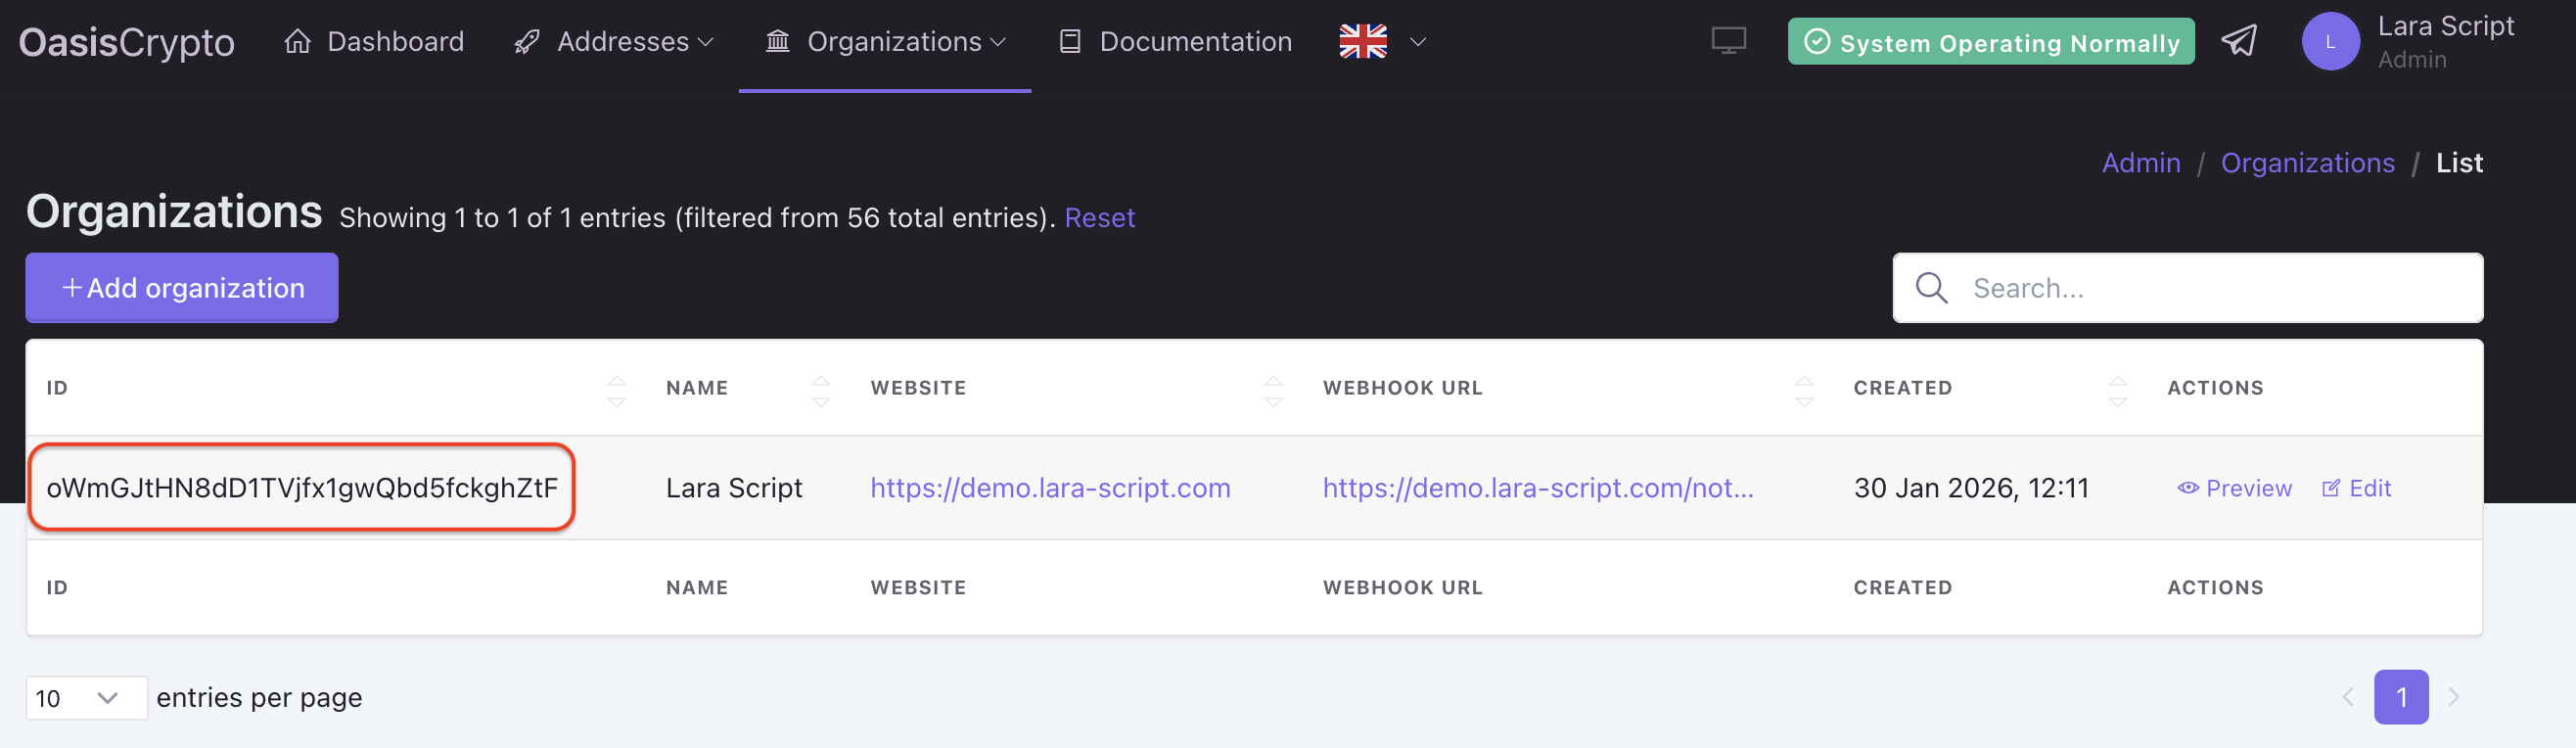Viewport: 2576px width, 748px height.
Task: Edit the Lara Script organization
Action: tap(2356, 488)
